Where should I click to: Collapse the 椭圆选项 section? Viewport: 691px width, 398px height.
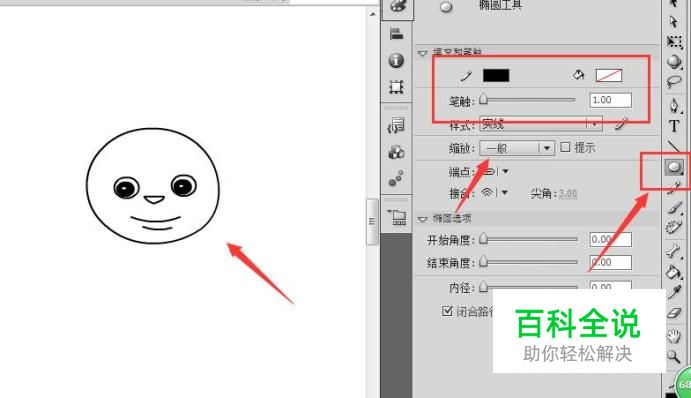(x=423, y=219)
